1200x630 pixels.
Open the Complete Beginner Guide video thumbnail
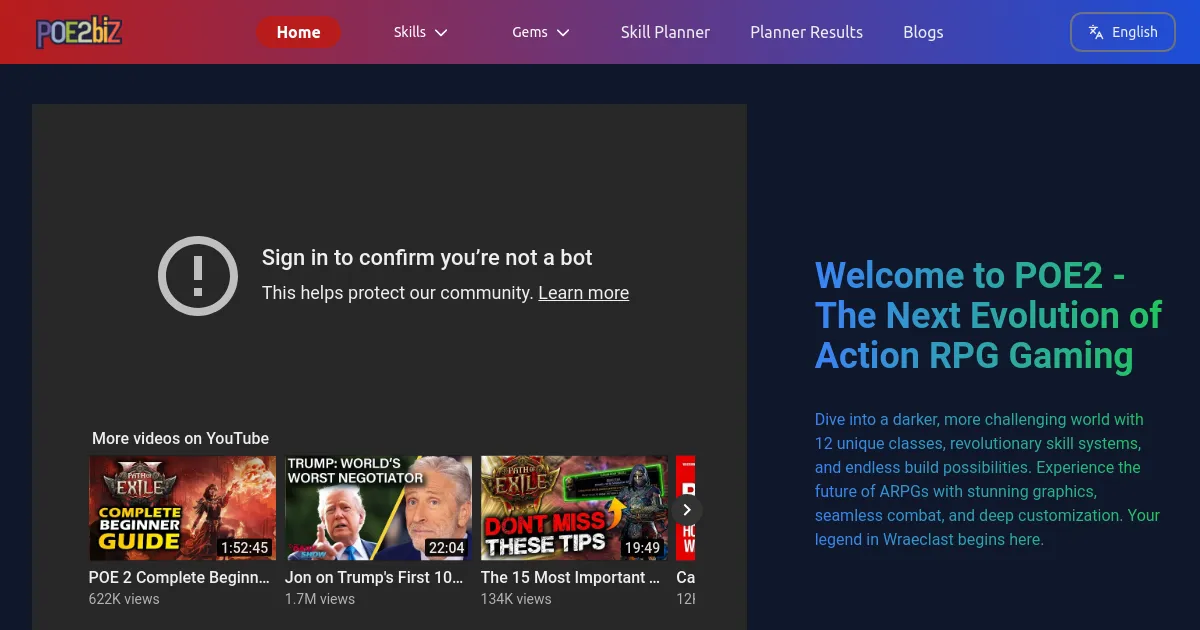click(x=182, y=508)
